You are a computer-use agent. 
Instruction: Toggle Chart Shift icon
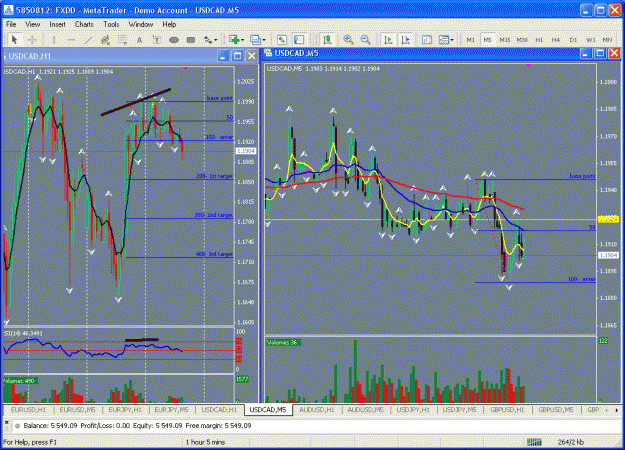[405, 40]
